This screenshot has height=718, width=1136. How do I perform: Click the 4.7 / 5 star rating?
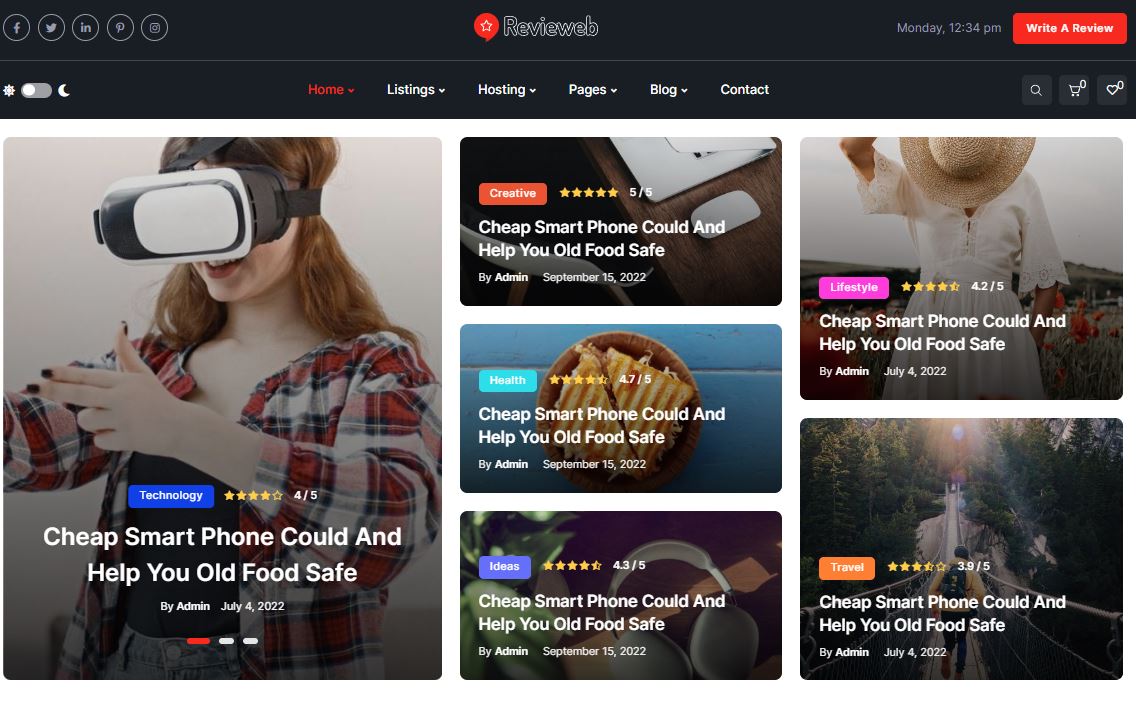coord(600,380)
